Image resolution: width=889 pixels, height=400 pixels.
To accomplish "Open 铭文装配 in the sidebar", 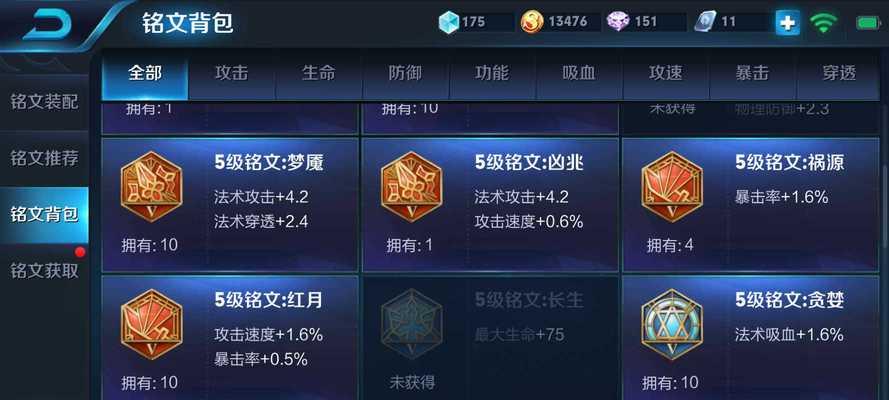I will 44,103.
